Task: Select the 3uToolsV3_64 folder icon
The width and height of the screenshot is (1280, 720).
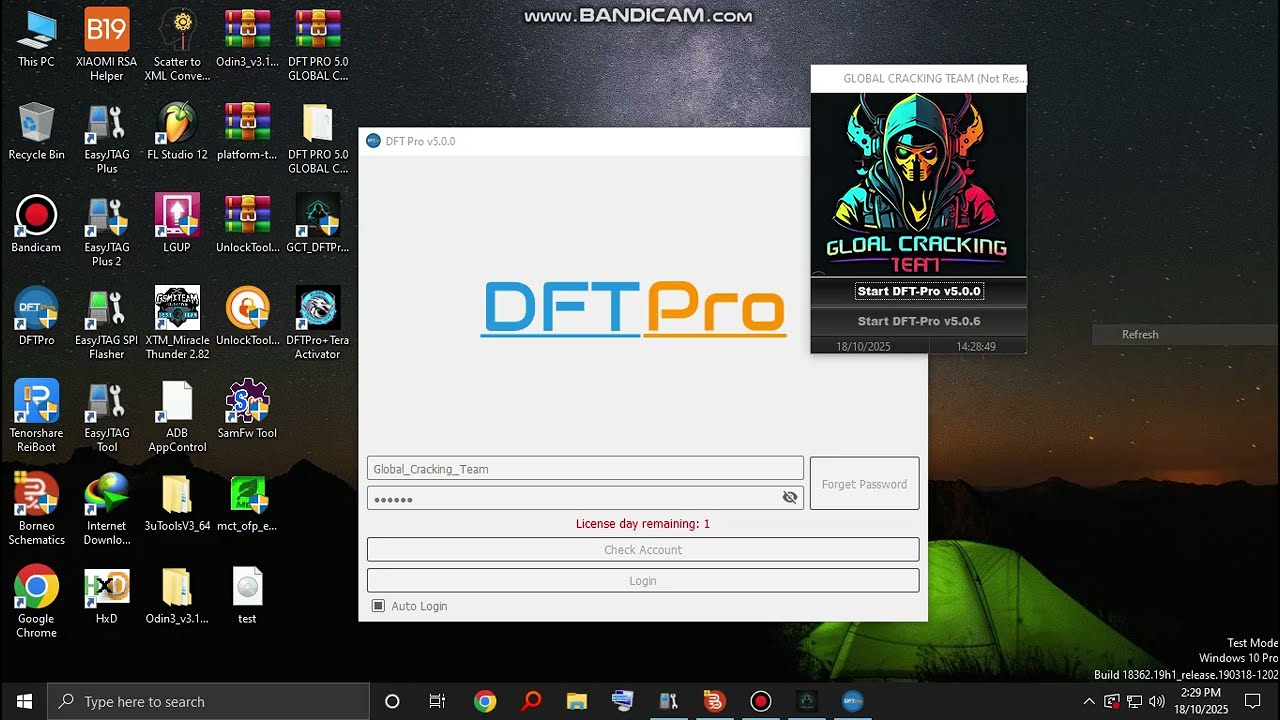Action: [x=177, y=502]
